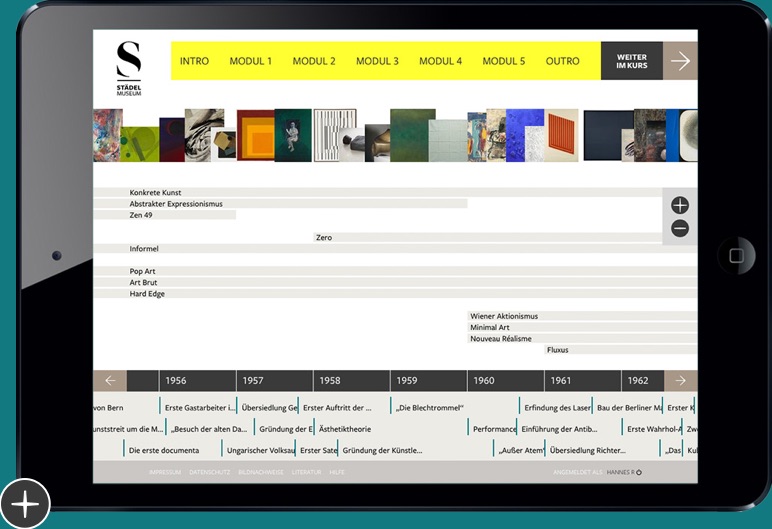772x529 pixels.
Task: Advance timeline with right arrow after 1962
Action: click(680, 381)
